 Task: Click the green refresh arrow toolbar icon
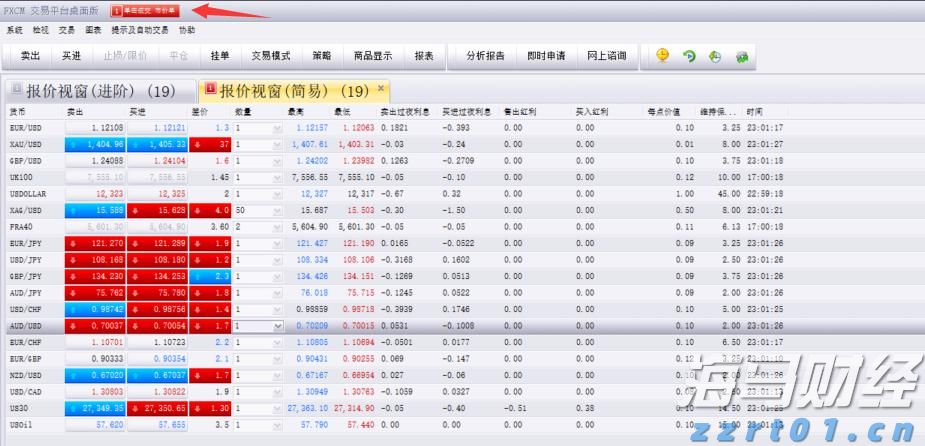pyautogui.click(x=689, y=56)
